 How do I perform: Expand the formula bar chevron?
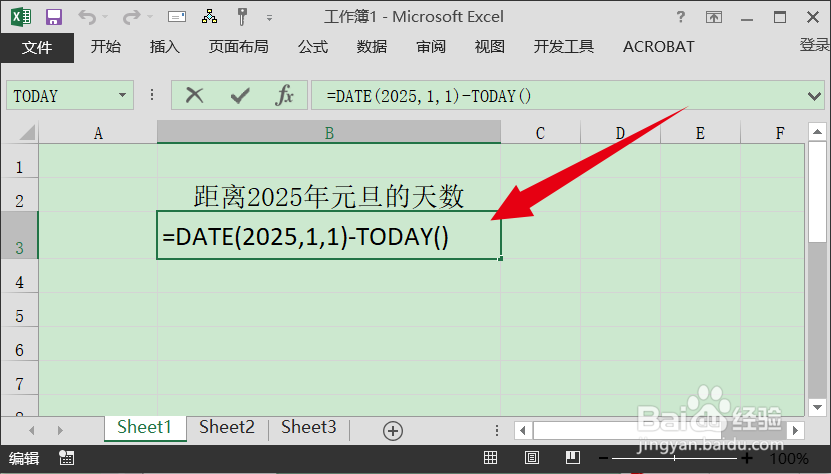pos(814,96)
